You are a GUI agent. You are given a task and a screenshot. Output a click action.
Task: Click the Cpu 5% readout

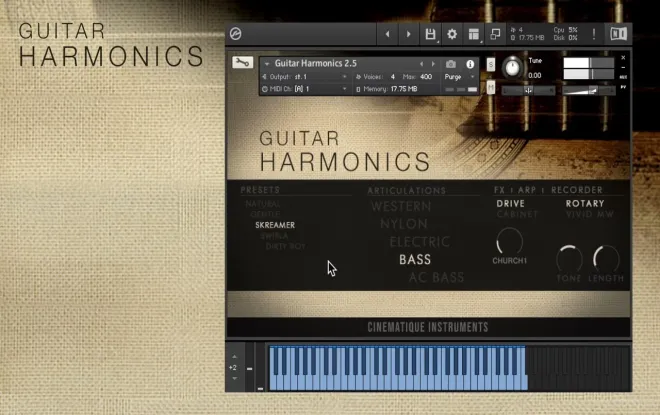pyautogui.click(x=566, y=30)
